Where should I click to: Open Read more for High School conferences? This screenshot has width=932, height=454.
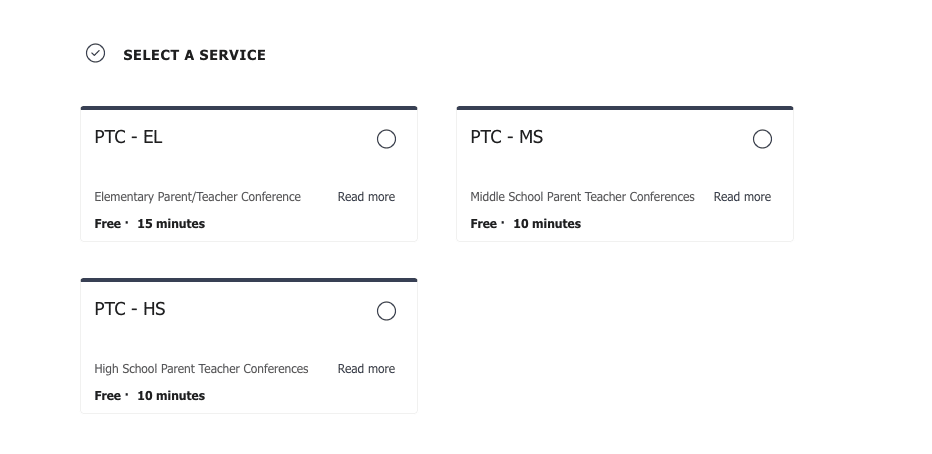[x=366, y=368]
